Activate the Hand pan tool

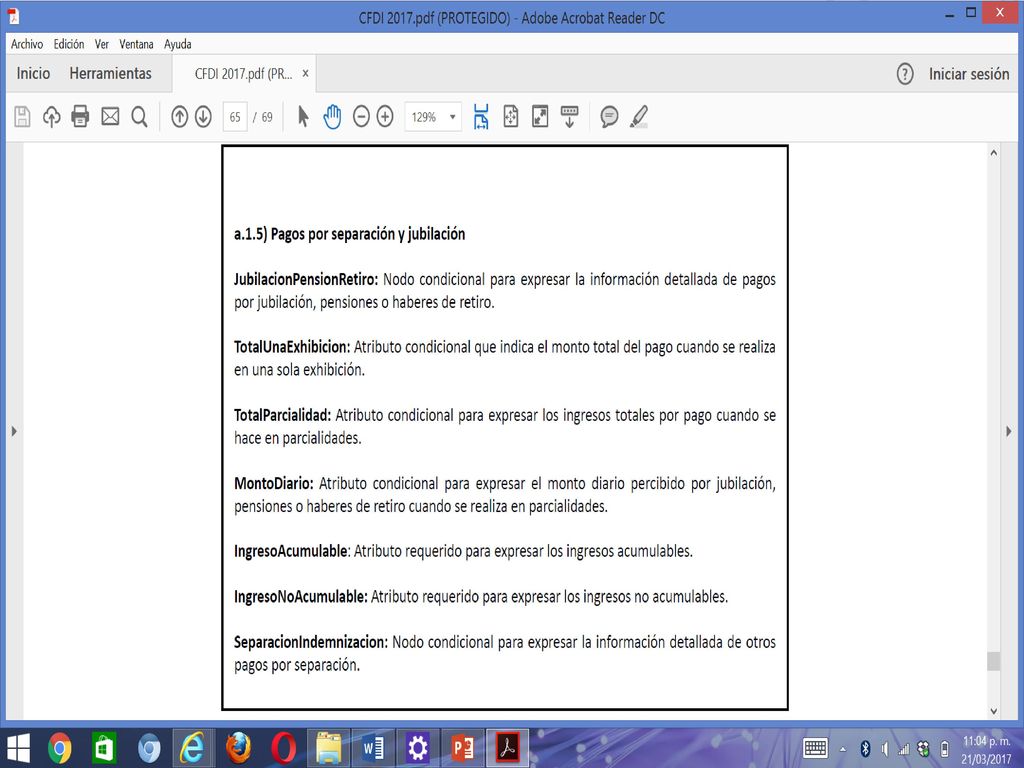(332, 117)
